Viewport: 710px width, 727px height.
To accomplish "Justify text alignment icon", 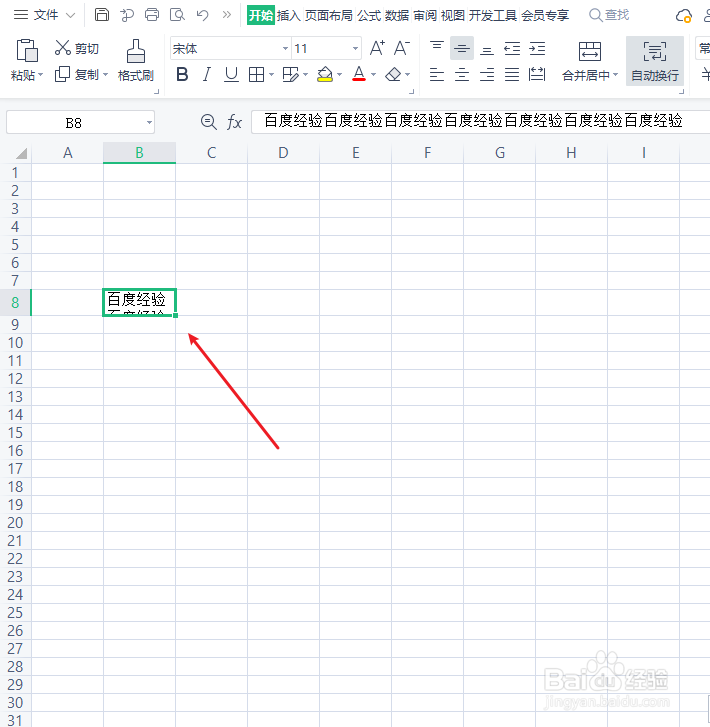I will pos(512,74).
